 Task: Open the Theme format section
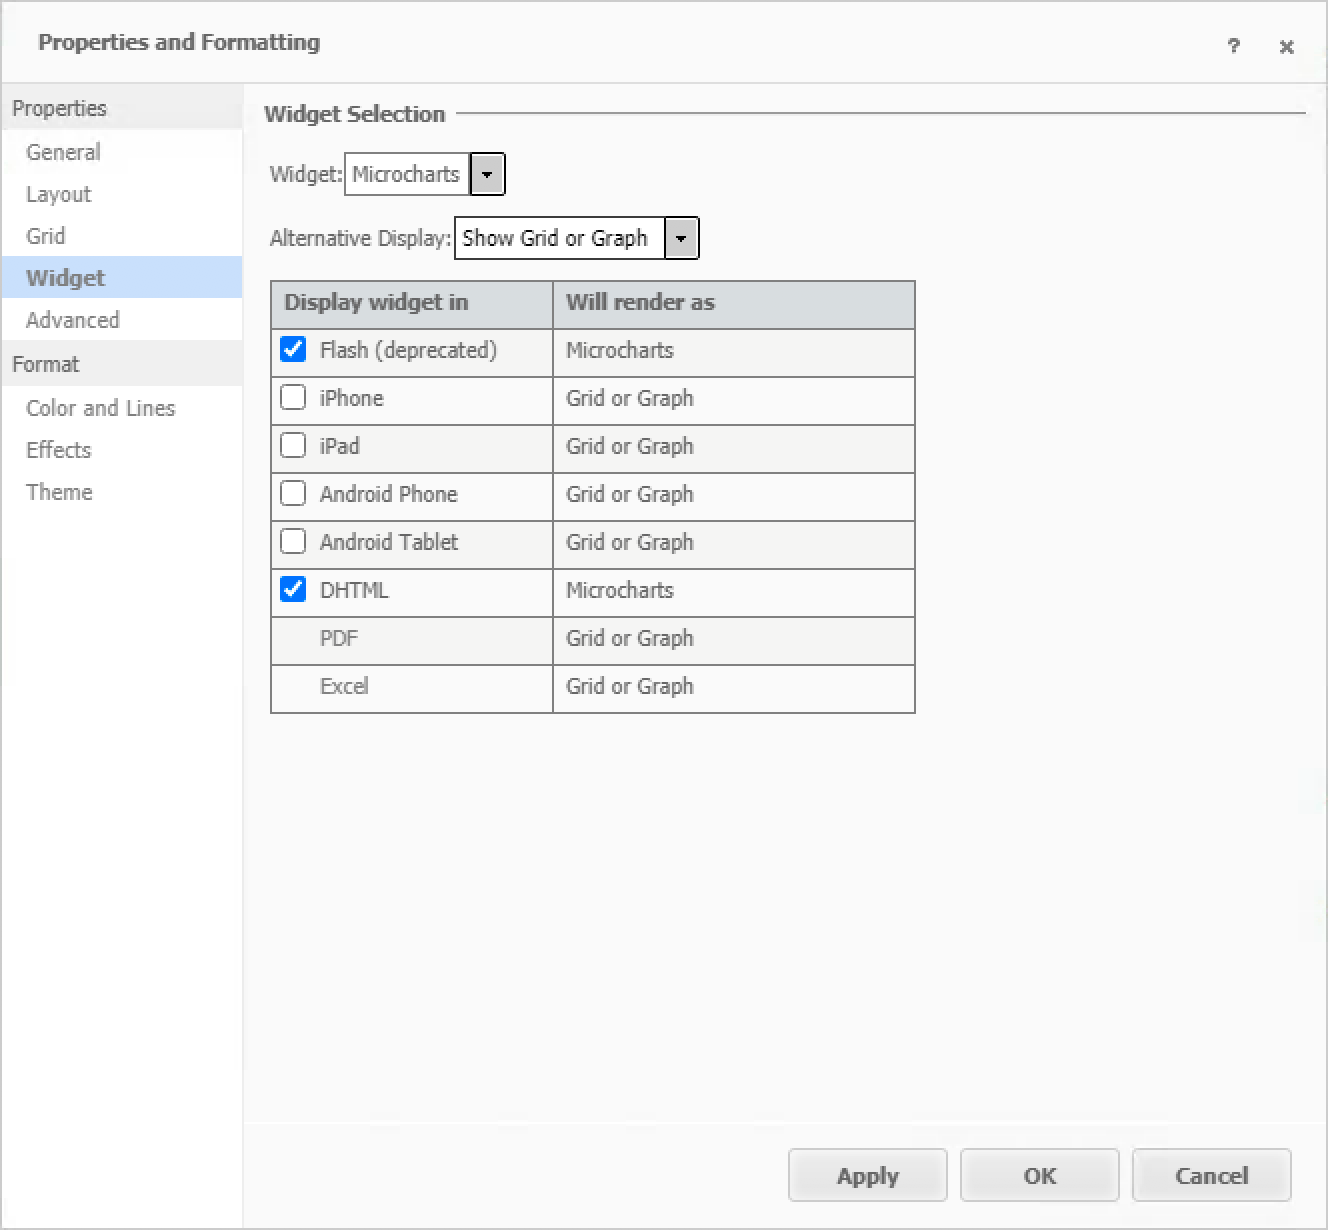pyautogui.click(x=59, y=492)
